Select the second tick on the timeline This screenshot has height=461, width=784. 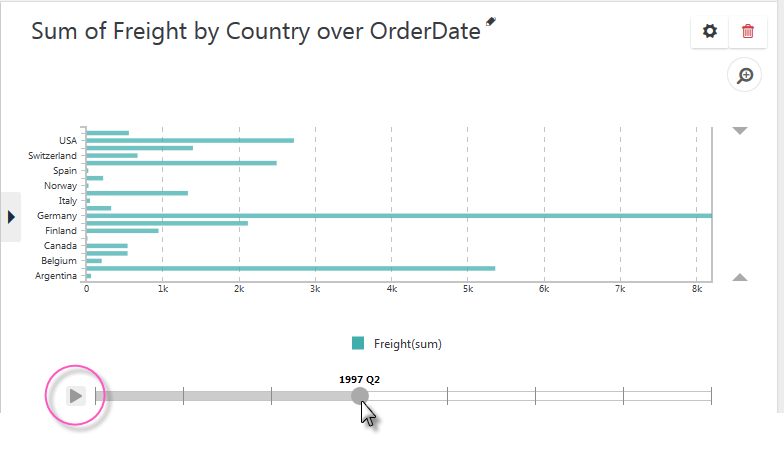coord(184,396)
